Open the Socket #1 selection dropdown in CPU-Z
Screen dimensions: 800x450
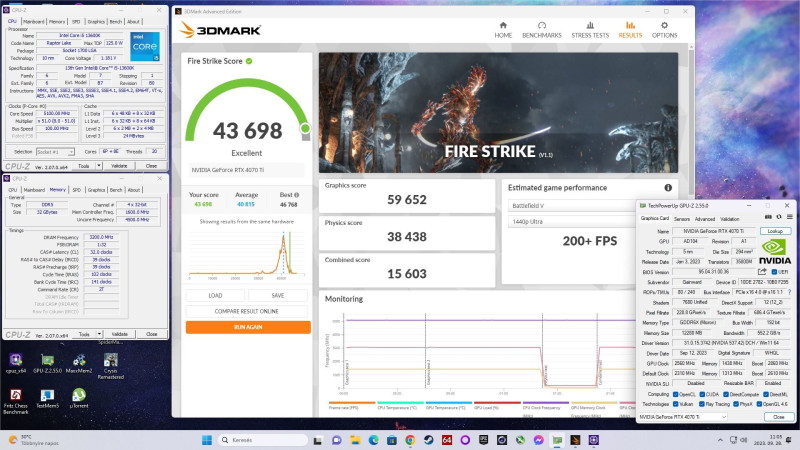56,152
